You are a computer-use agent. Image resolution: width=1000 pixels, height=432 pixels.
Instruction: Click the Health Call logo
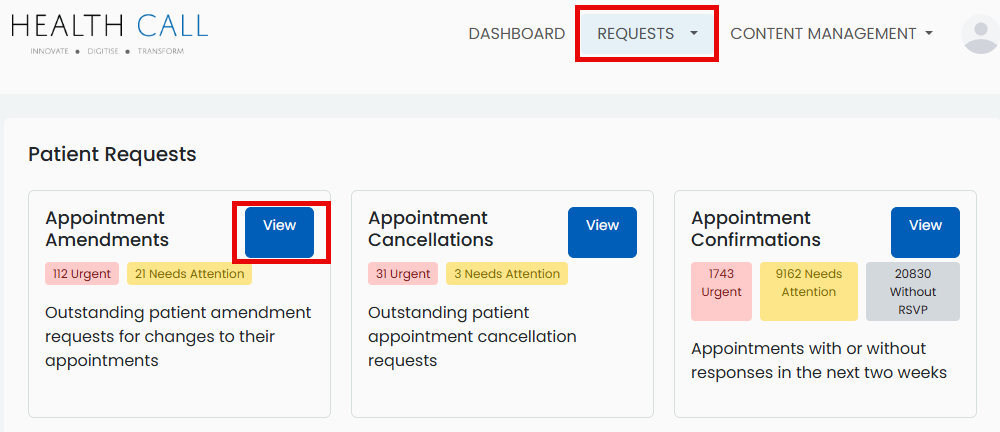coord(110,32)
